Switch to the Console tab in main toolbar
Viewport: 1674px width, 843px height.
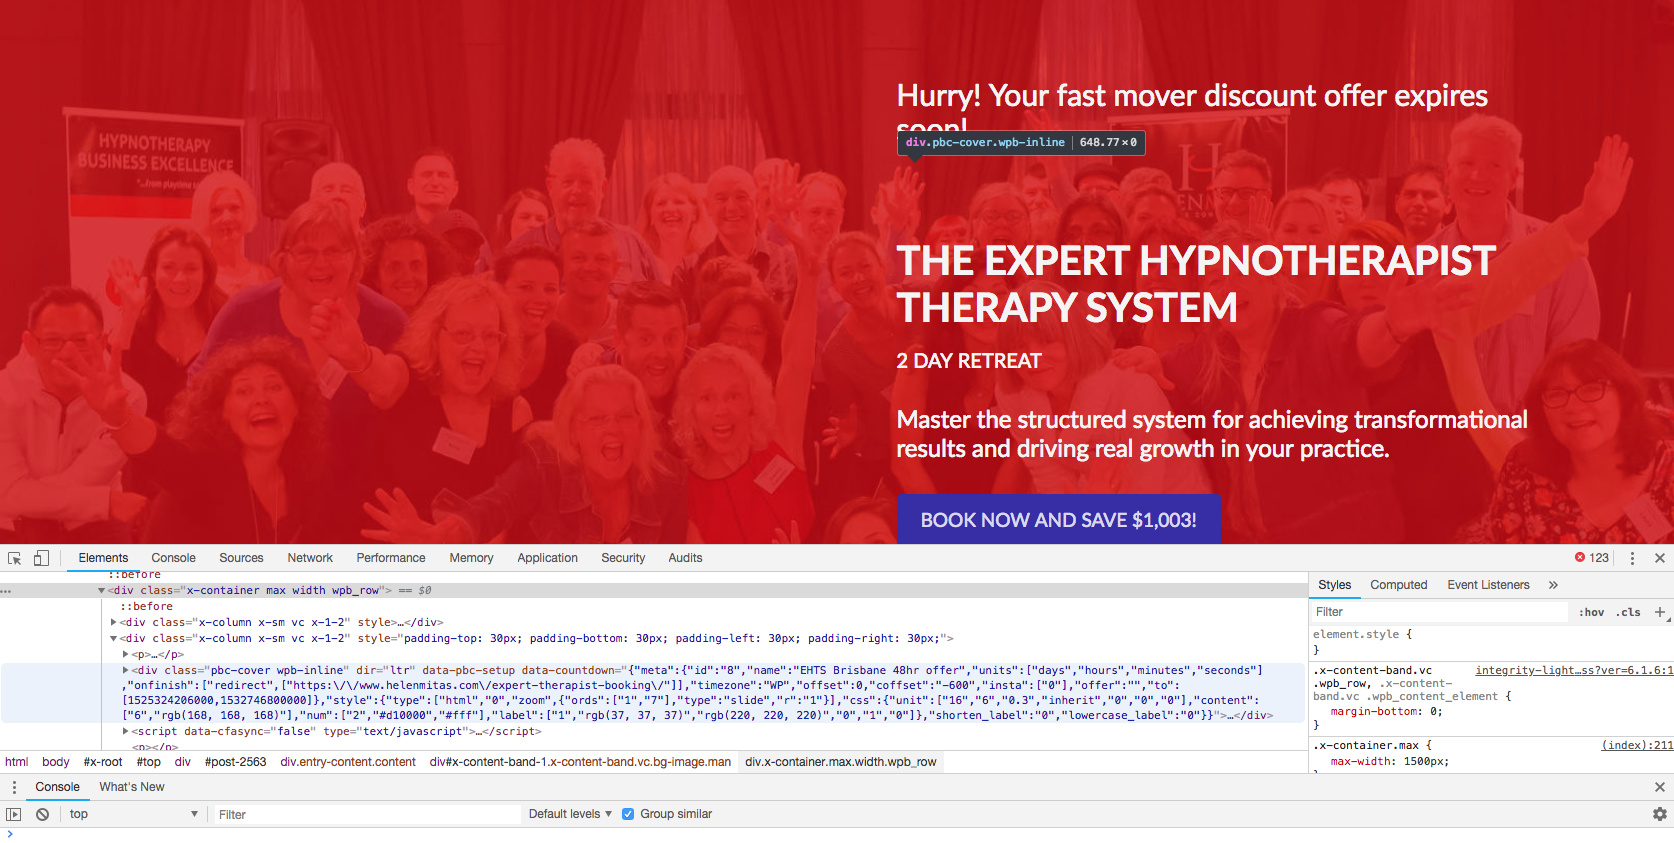click(173, 558)
